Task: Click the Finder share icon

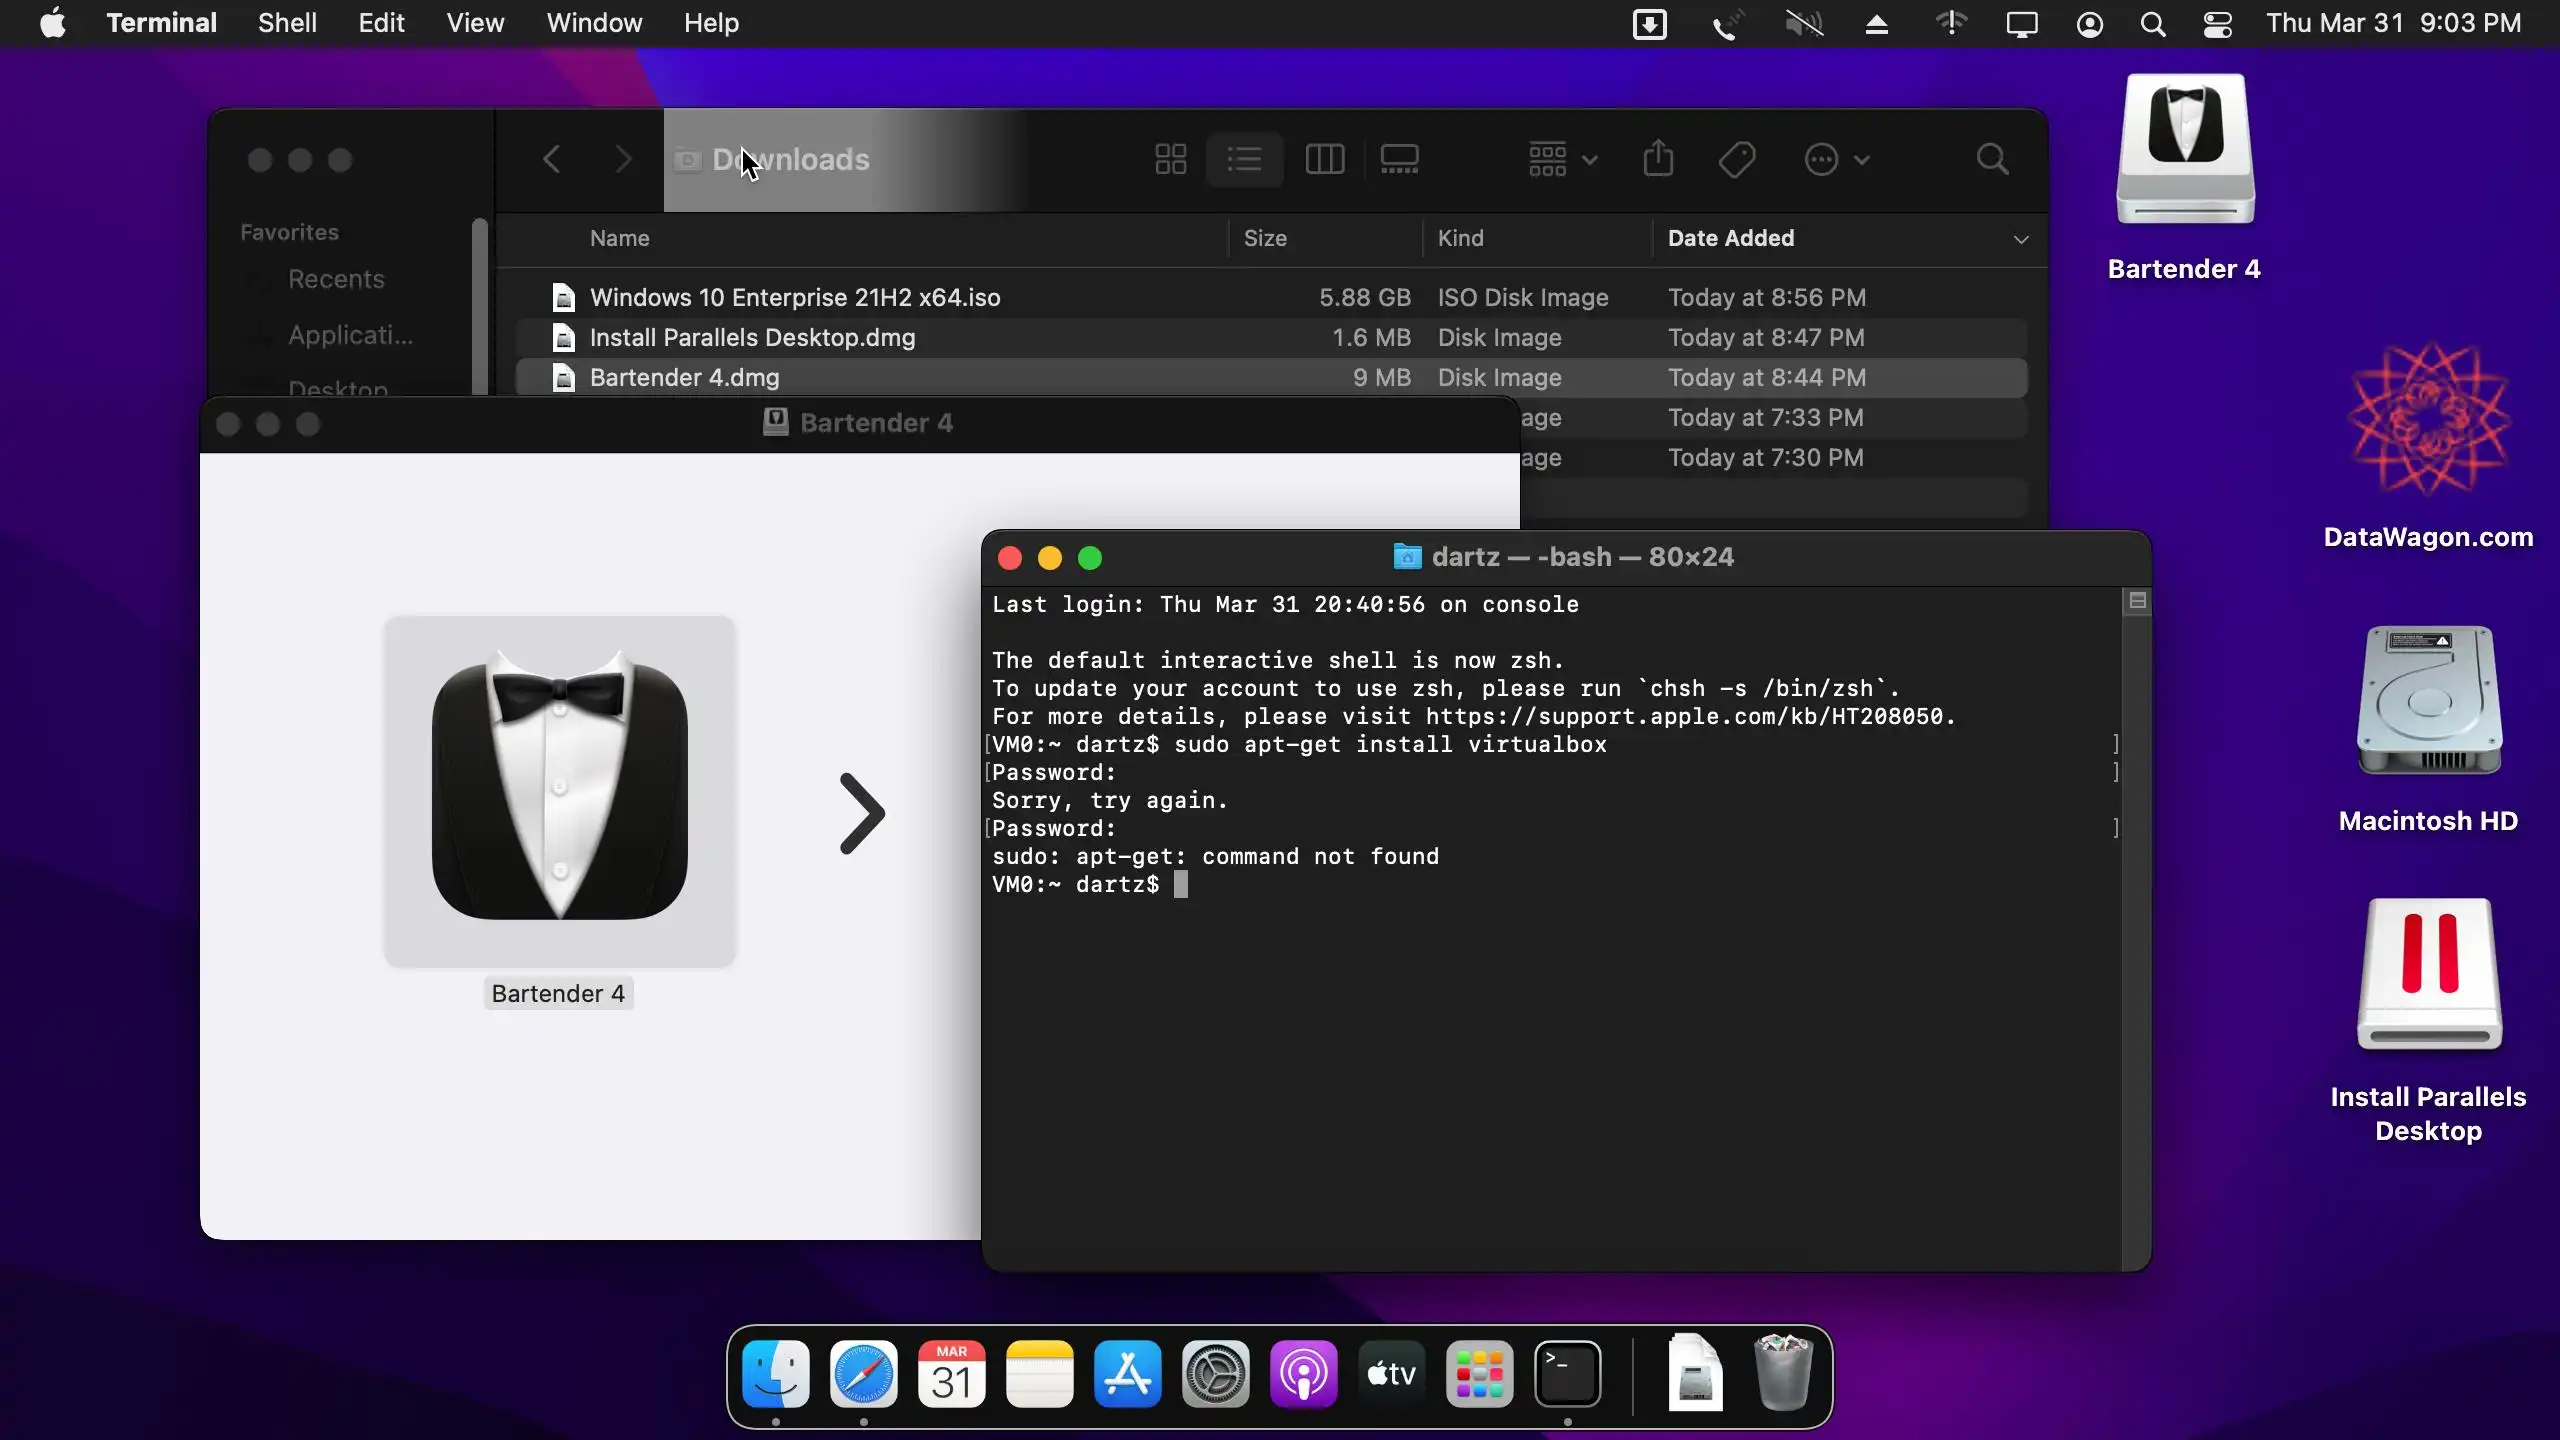Action: pos(1658,159)
